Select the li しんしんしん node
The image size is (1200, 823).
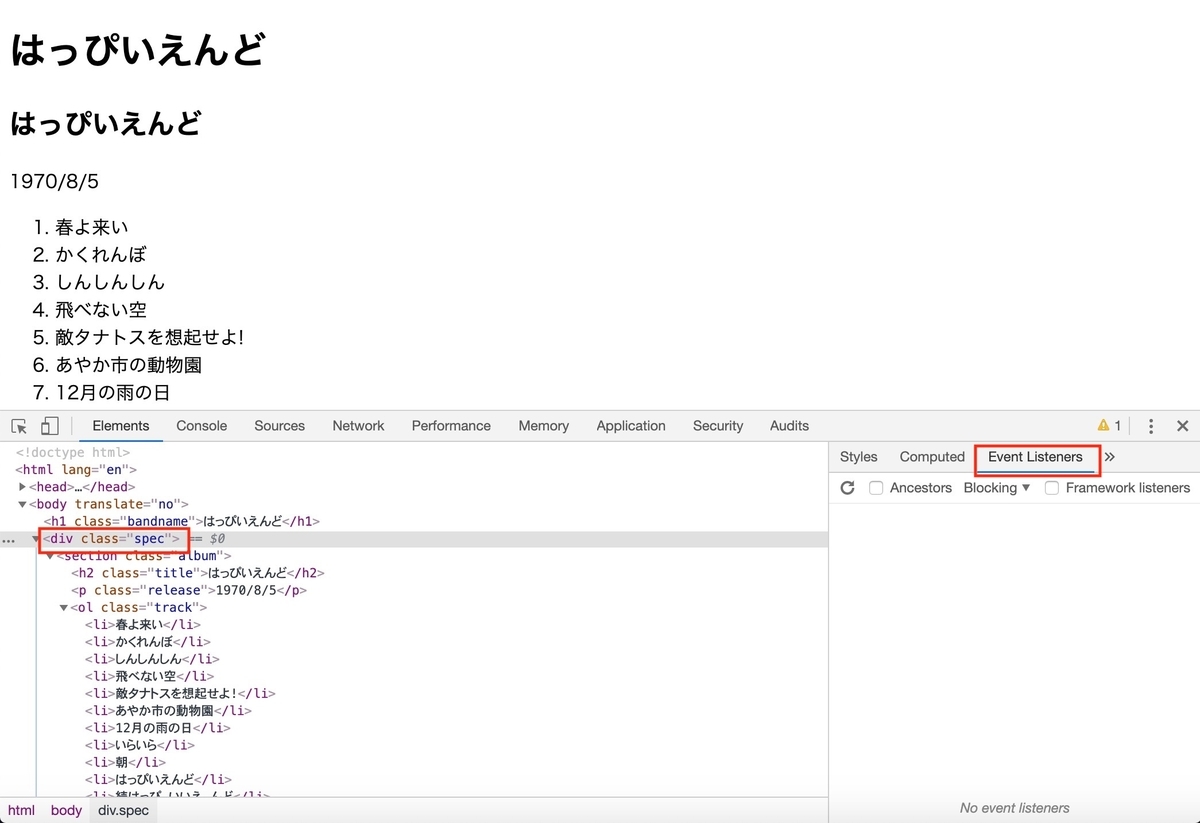[x=152, y=659]
